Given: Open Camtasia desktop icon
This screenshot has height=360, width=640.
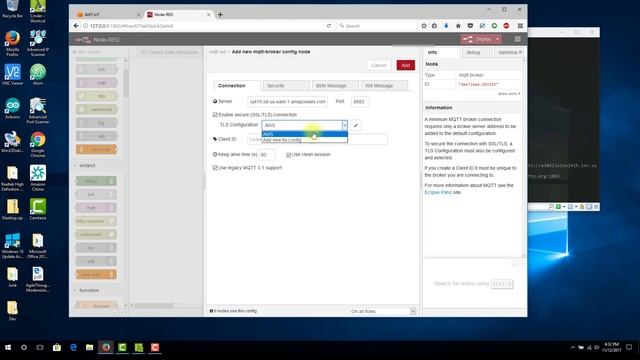Looking at the screenshot, I should (x=38, y=209).
